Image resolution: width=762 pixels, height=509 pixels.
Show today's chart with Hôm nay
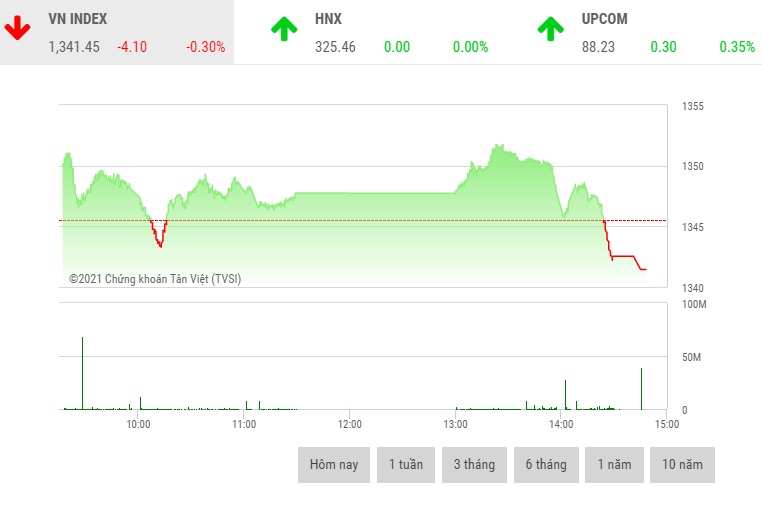[x=333, y=464]
